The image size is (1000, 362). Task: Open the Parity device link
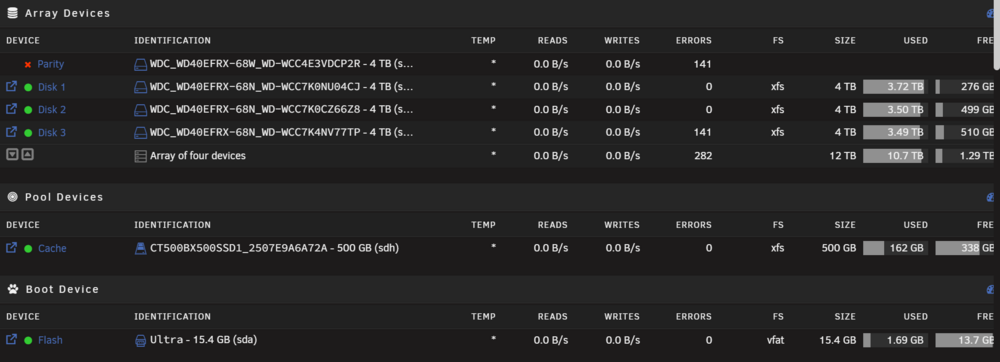tap(50, 64)
